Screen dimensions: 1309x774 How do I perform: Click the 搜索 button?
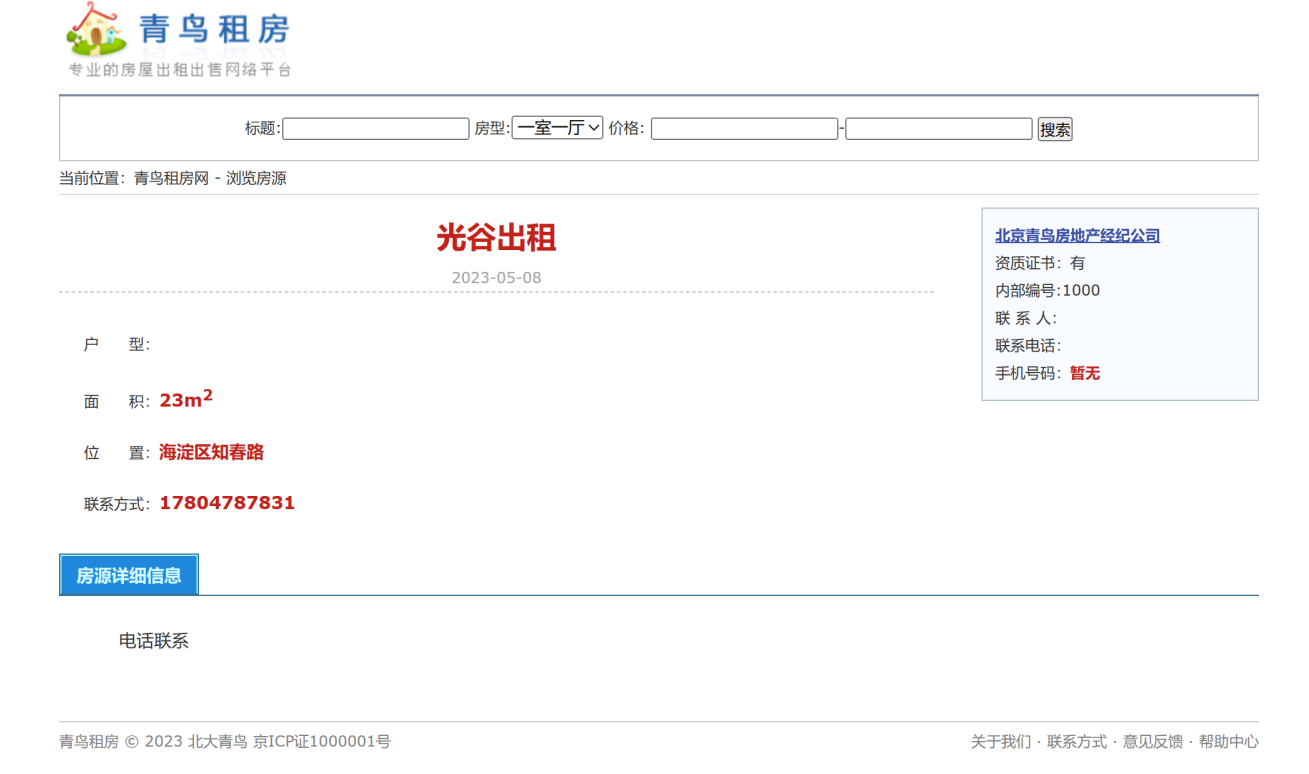click(x=1055, y=129)
